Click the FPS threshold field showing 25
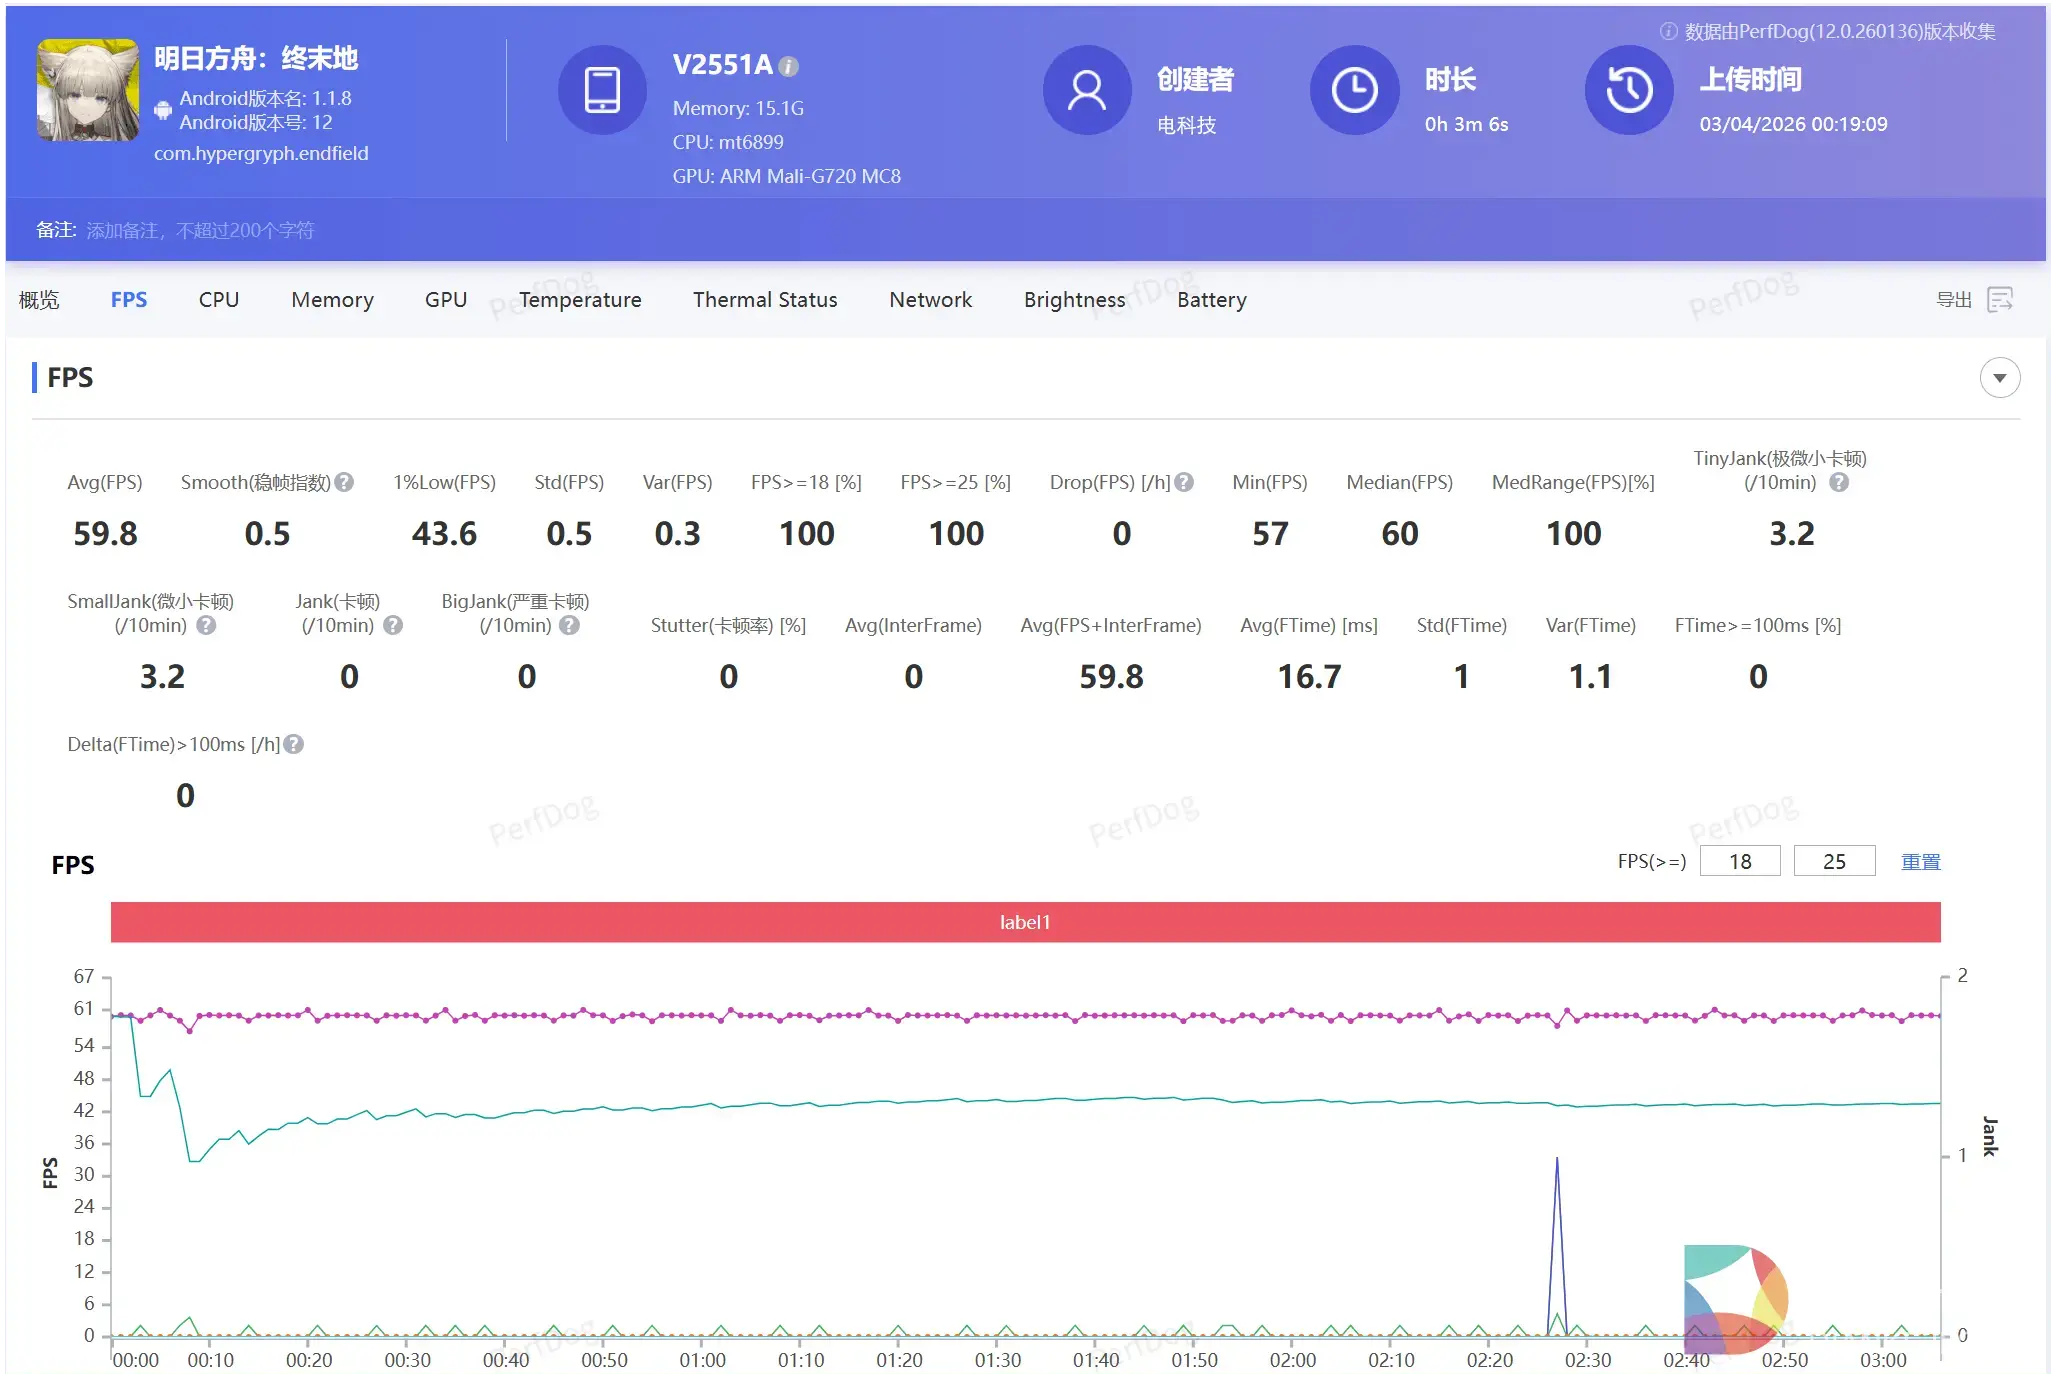 click(1834, 862)
